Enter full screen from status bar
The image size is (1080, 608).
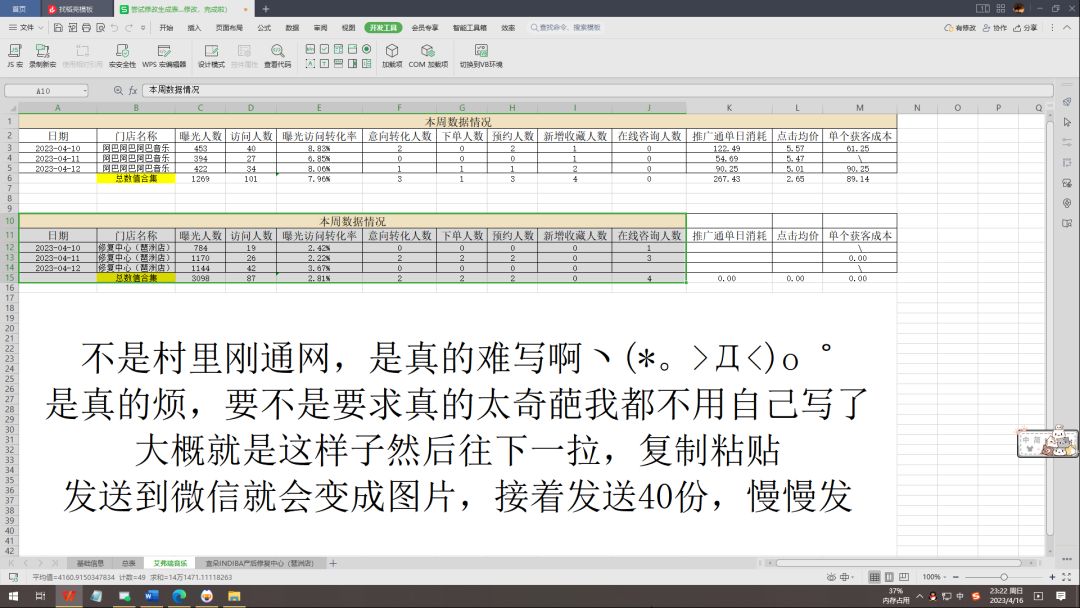[1066, 577]
